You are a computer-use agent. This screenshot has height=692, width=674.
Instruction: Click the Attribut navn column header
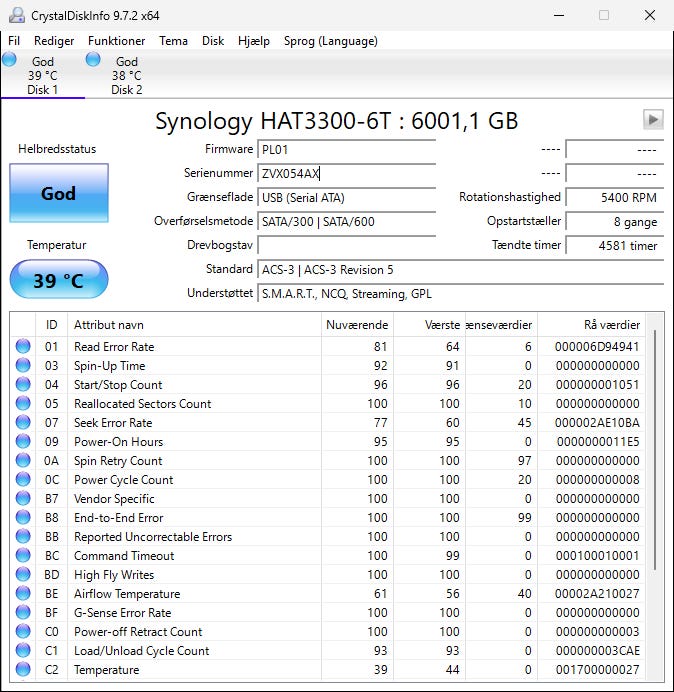click(109, 325)
